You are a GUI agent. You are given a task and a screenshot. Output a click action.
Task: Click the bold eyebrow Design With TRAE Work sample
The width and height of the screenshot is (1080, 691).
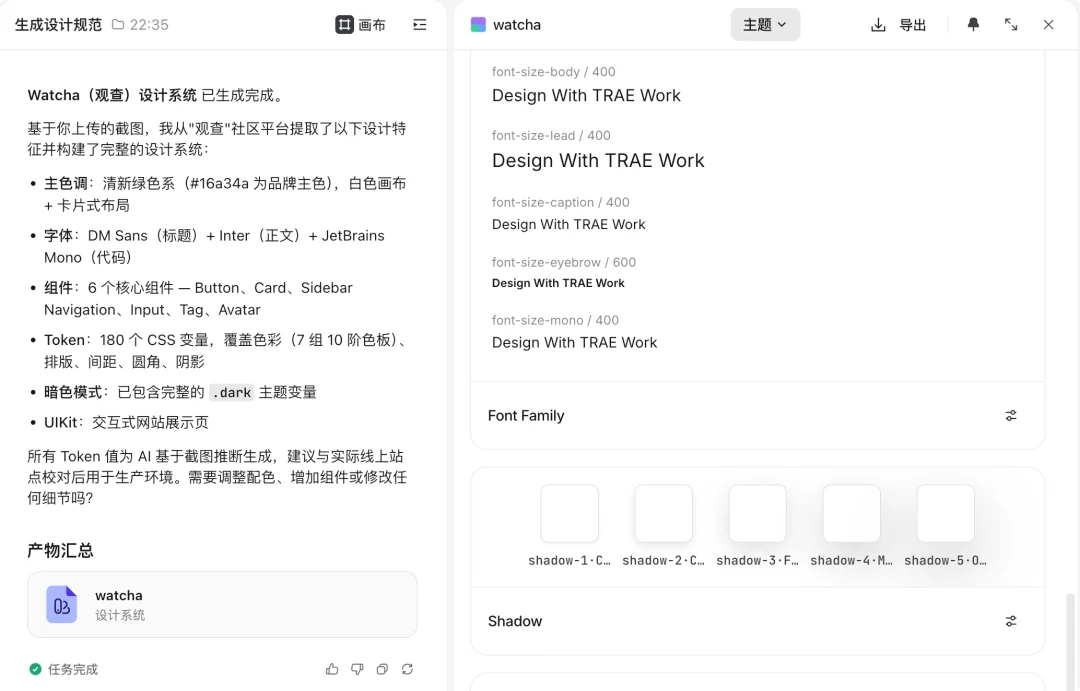(558, 283)
